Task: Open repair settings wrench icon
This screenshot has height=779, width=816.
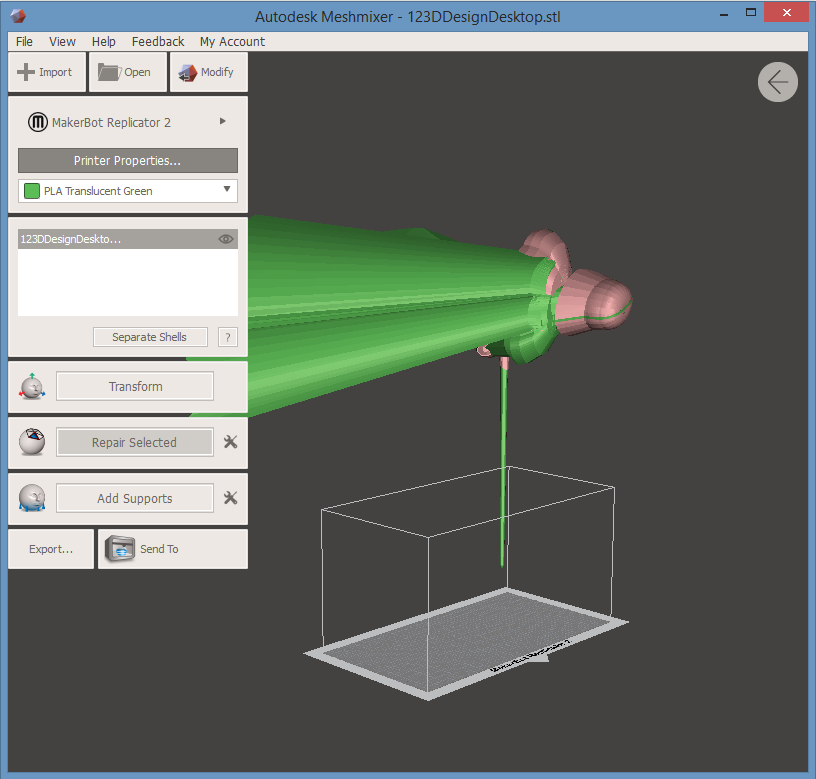Action: pyautogui.click(x=230, y=442)
